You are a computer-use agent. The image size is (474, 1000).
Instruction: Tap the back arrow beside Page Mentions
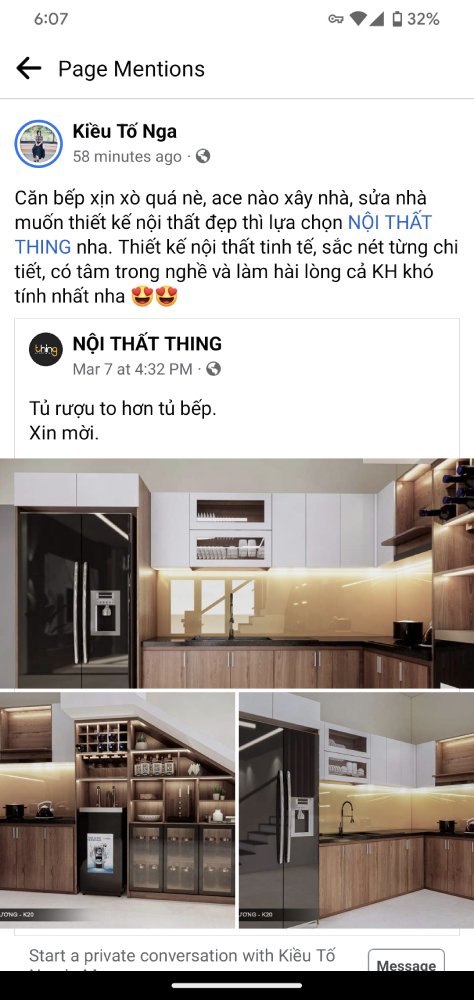29,68
